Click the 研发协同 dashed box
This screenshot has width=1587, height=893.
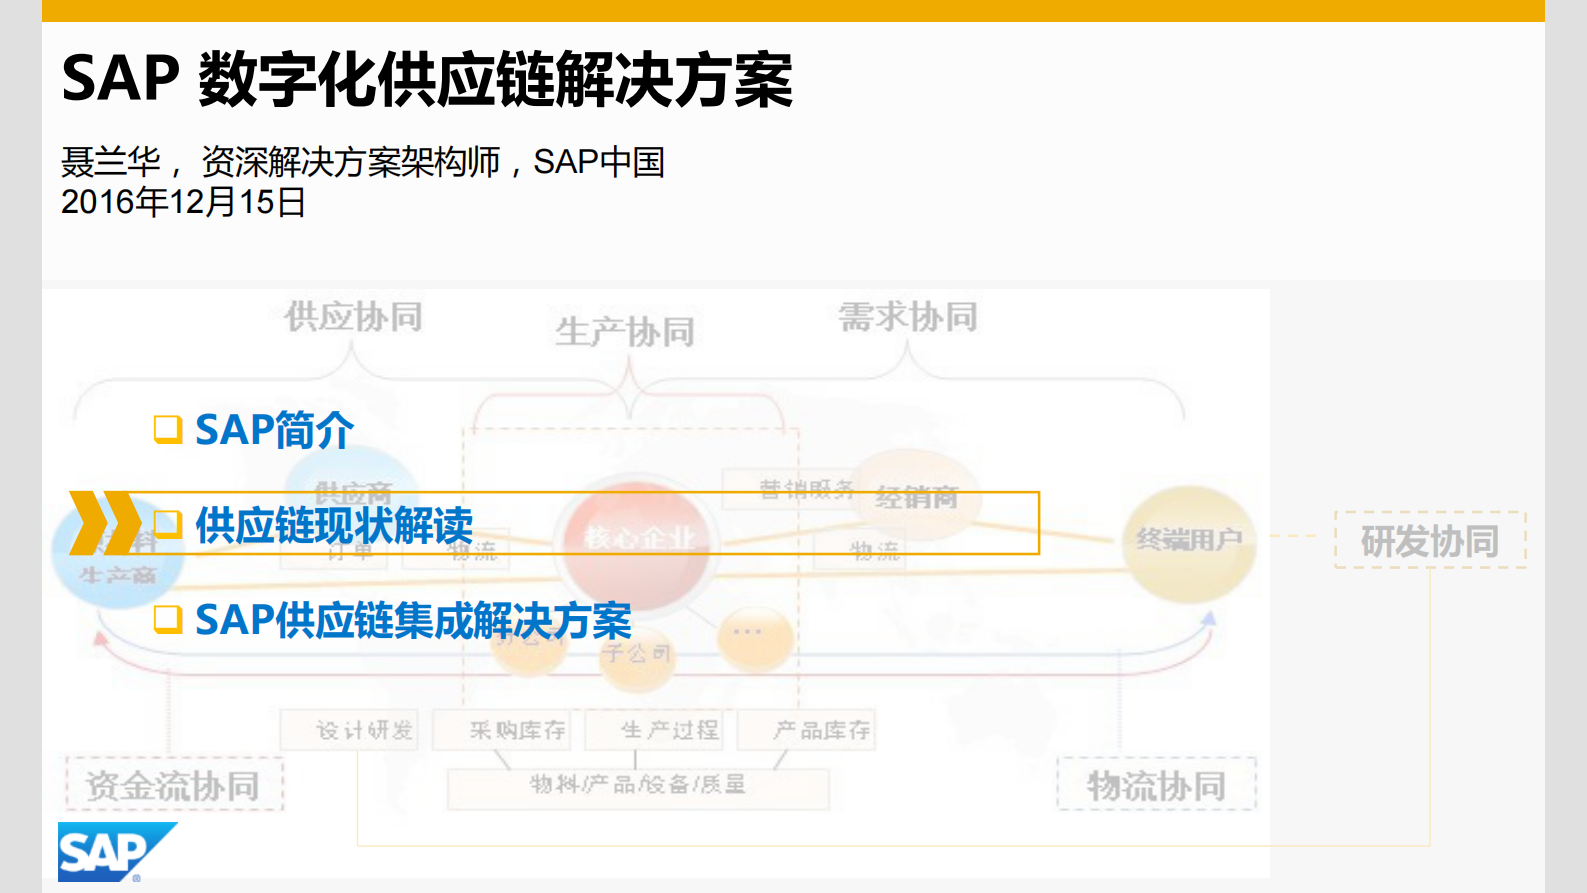tap(1430, 540)
